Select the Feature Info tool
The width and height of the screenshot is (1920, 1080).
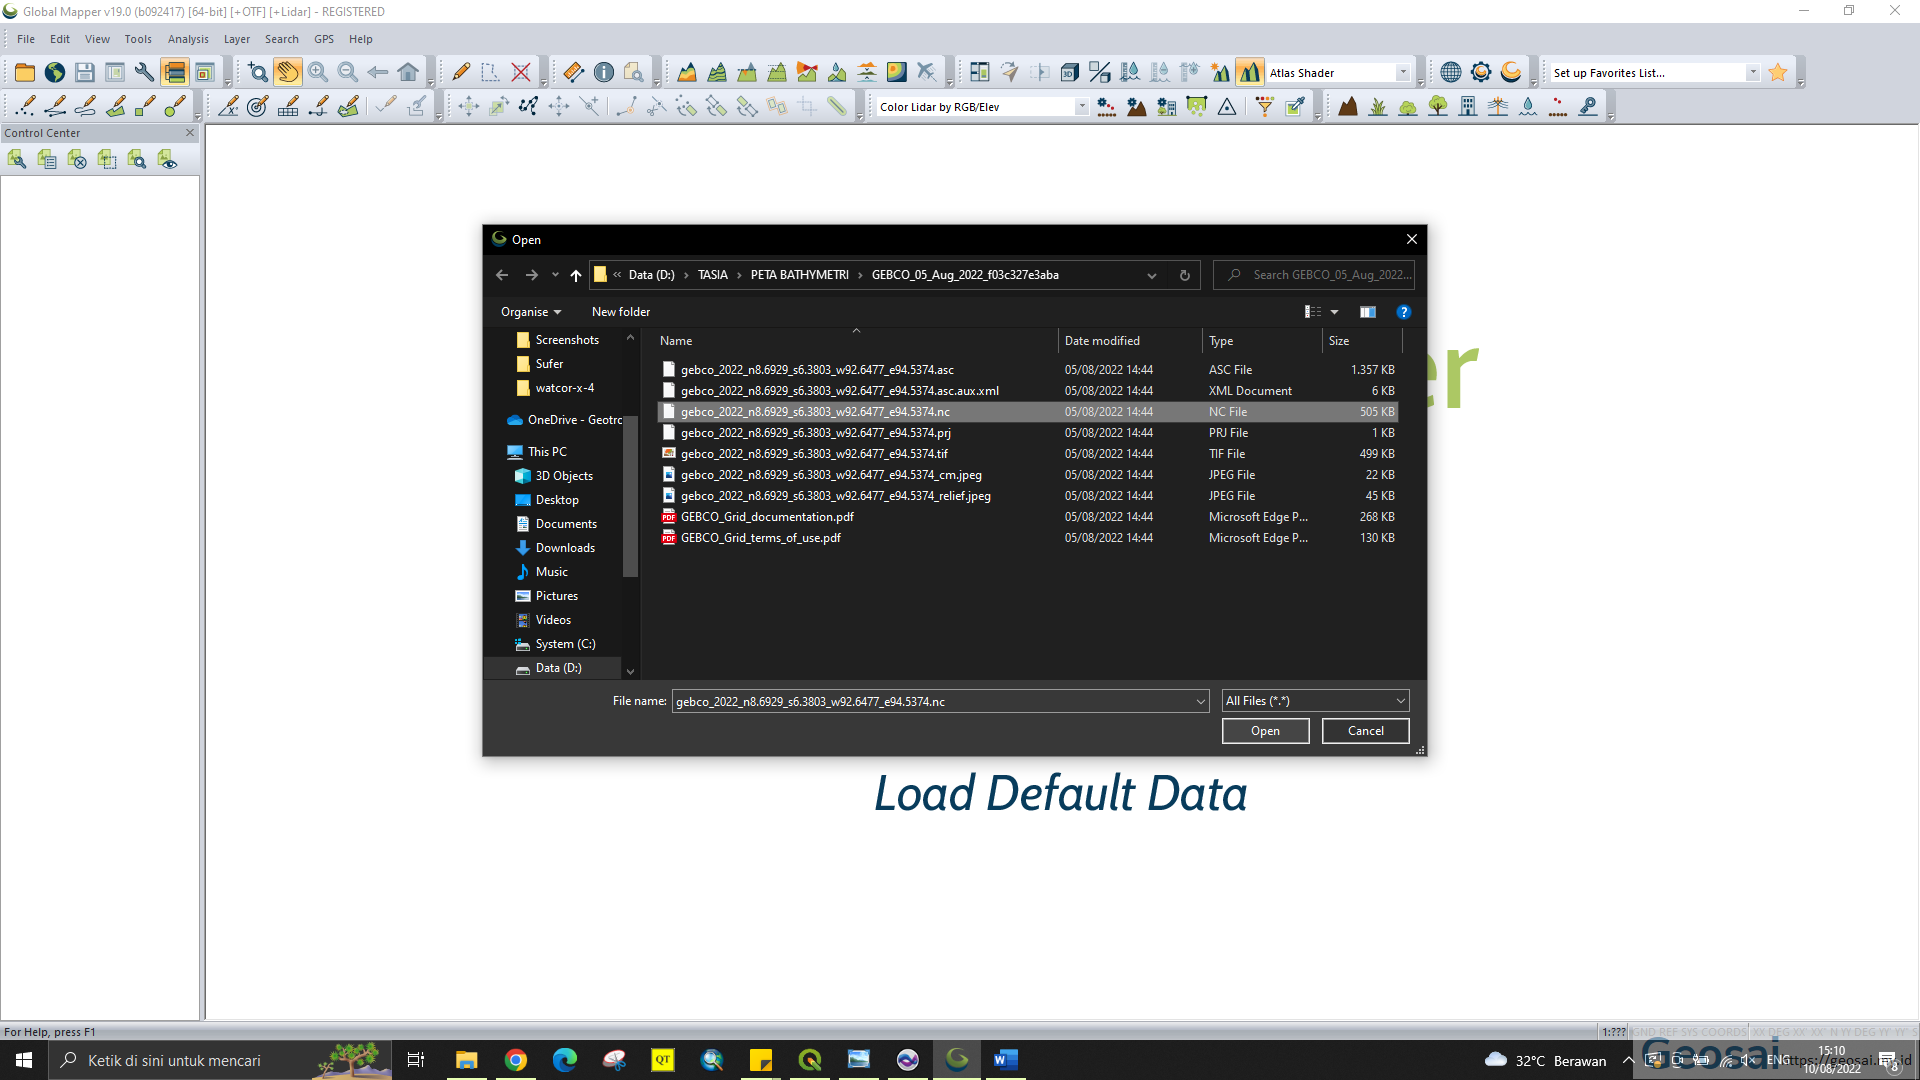tap(604, 71)
